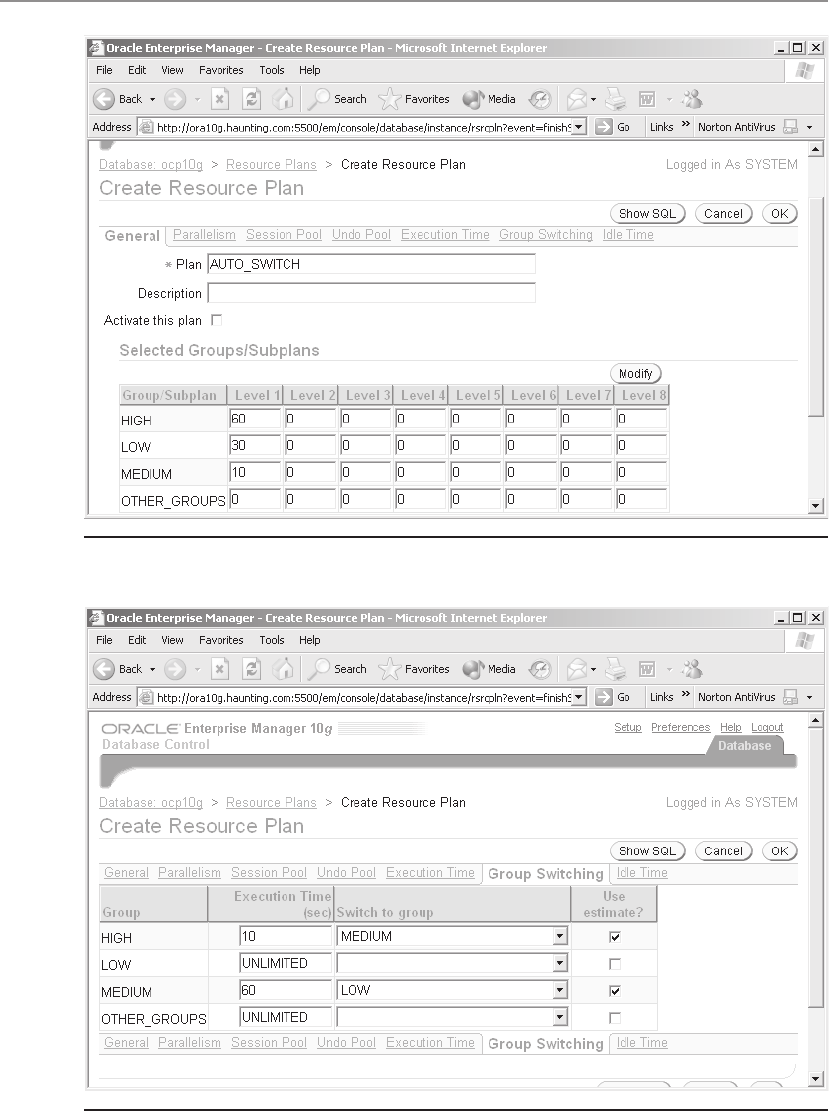
Task: Click the empty Description field
Action: 371,293
